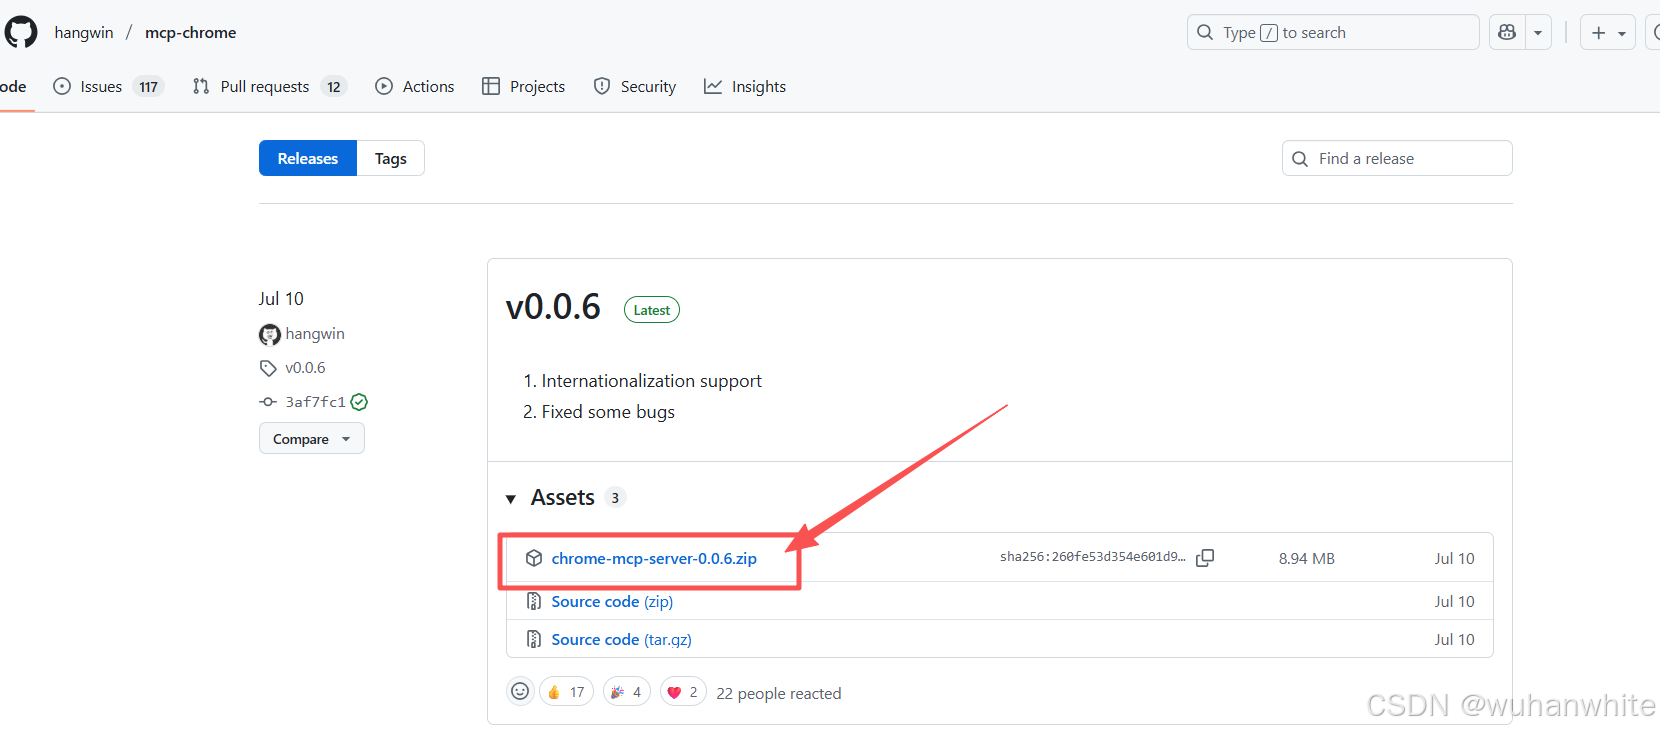Click the Pull requests count badge 12
Viewport: 1660px width, 735px height.
[x=334, y=87]
